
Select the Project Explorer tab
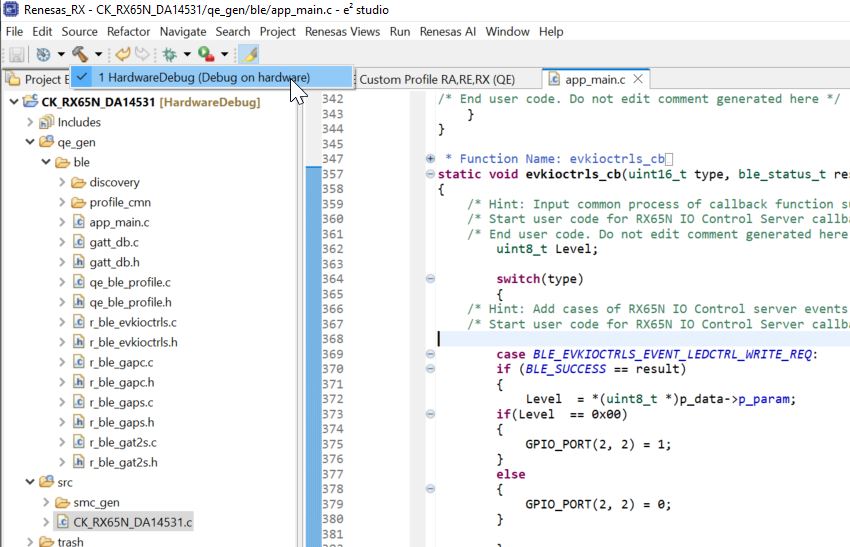tap(38, 79)
